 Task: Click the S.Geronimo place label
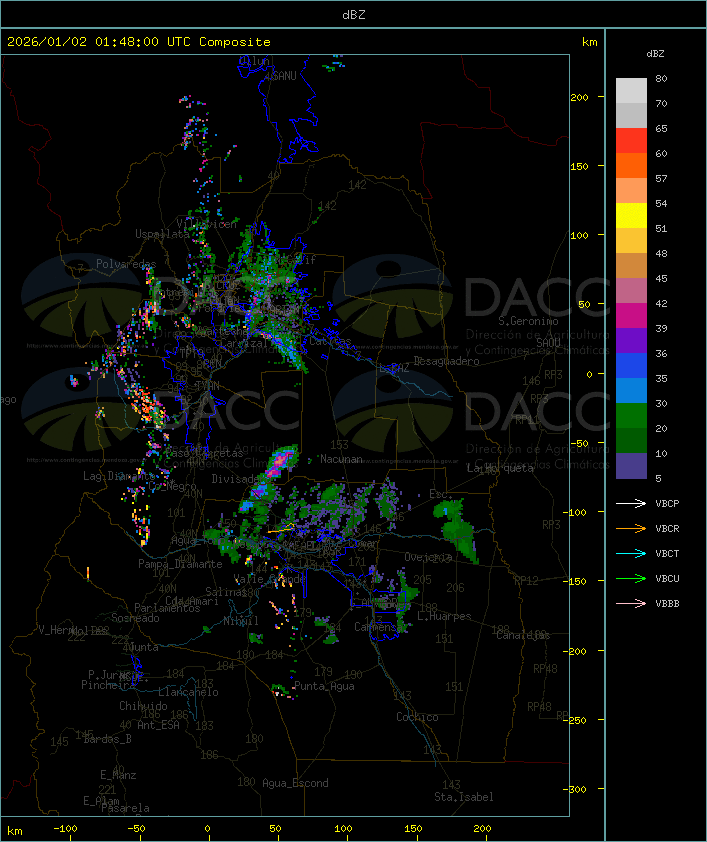(x=528, y=321)
